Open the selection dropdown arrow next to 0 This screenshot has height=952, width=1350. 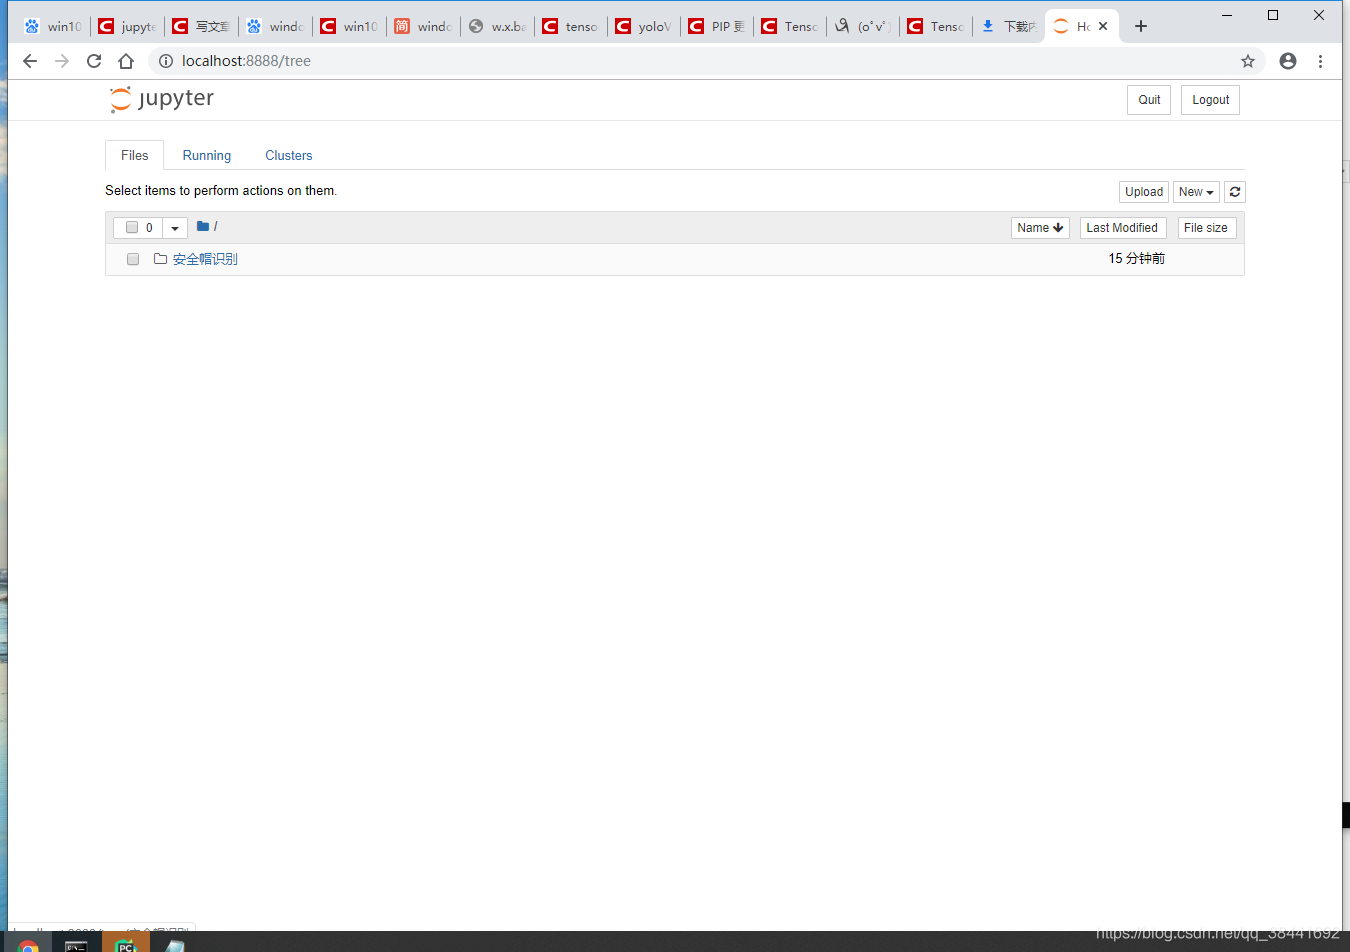tap(175, 228)
